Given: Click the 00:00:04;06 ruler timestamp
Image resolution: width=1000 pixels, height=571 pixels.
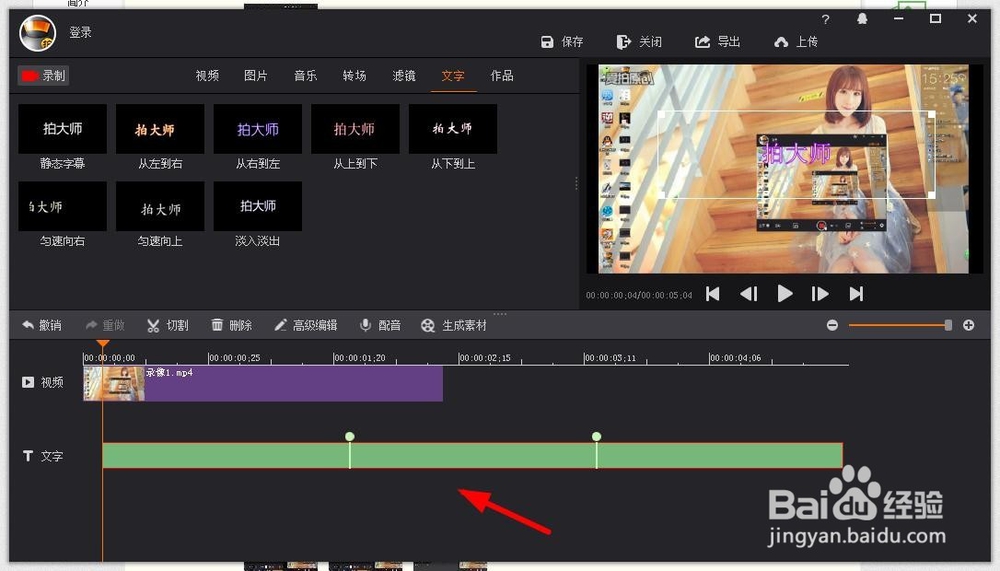Looking at the screenshot, I should (x=735, y=358).
